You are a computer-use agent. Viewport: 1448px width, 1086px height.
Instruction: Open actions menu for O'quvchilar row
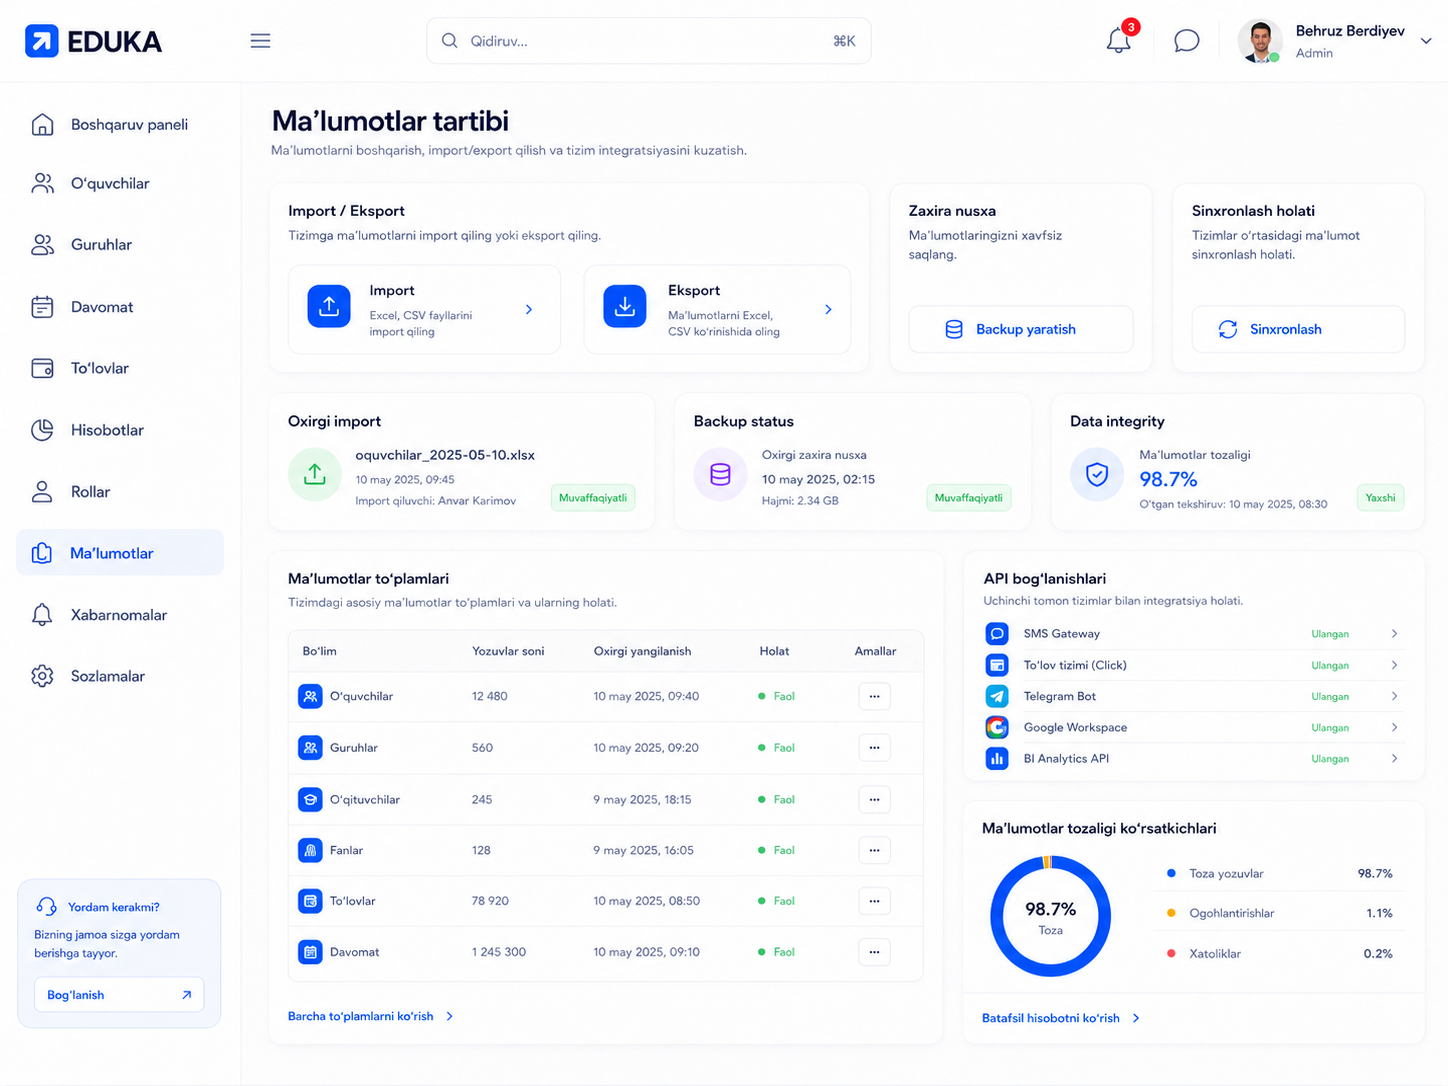click(x=874, y=696)
